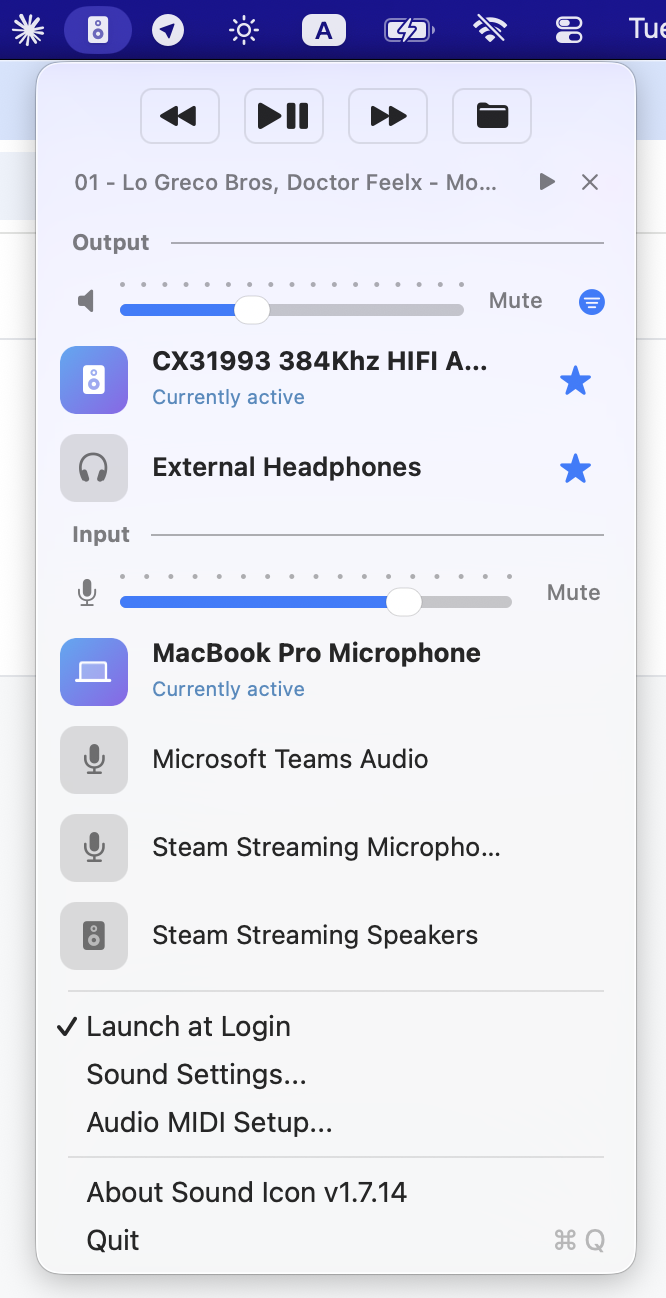Select MacBook Pro Microphone laptop icon

tap(94, 672)
